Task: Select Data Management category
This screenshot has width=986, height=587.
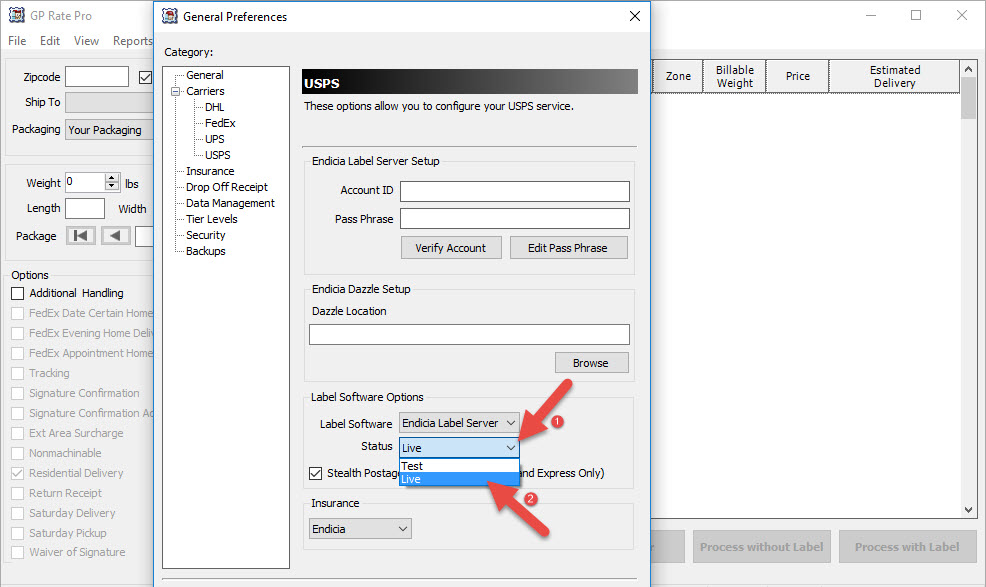Action: [230, 203]
